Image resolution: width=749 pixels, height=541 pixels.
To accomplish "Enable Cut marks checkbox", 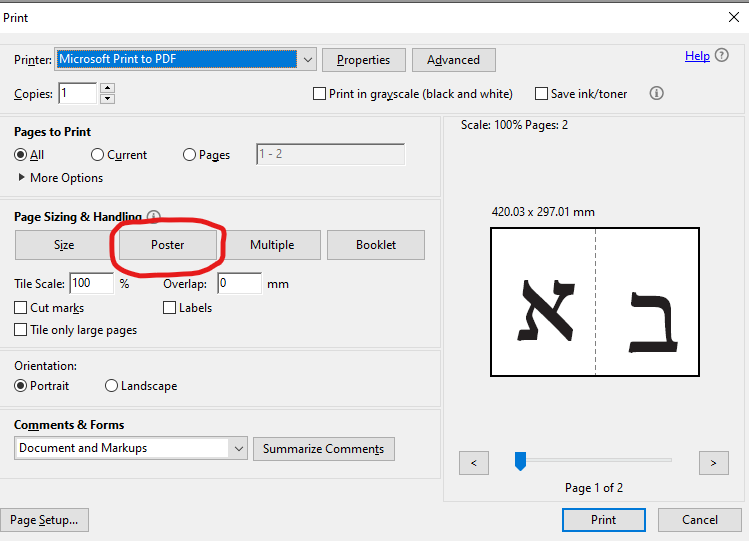I will (21, 308).
